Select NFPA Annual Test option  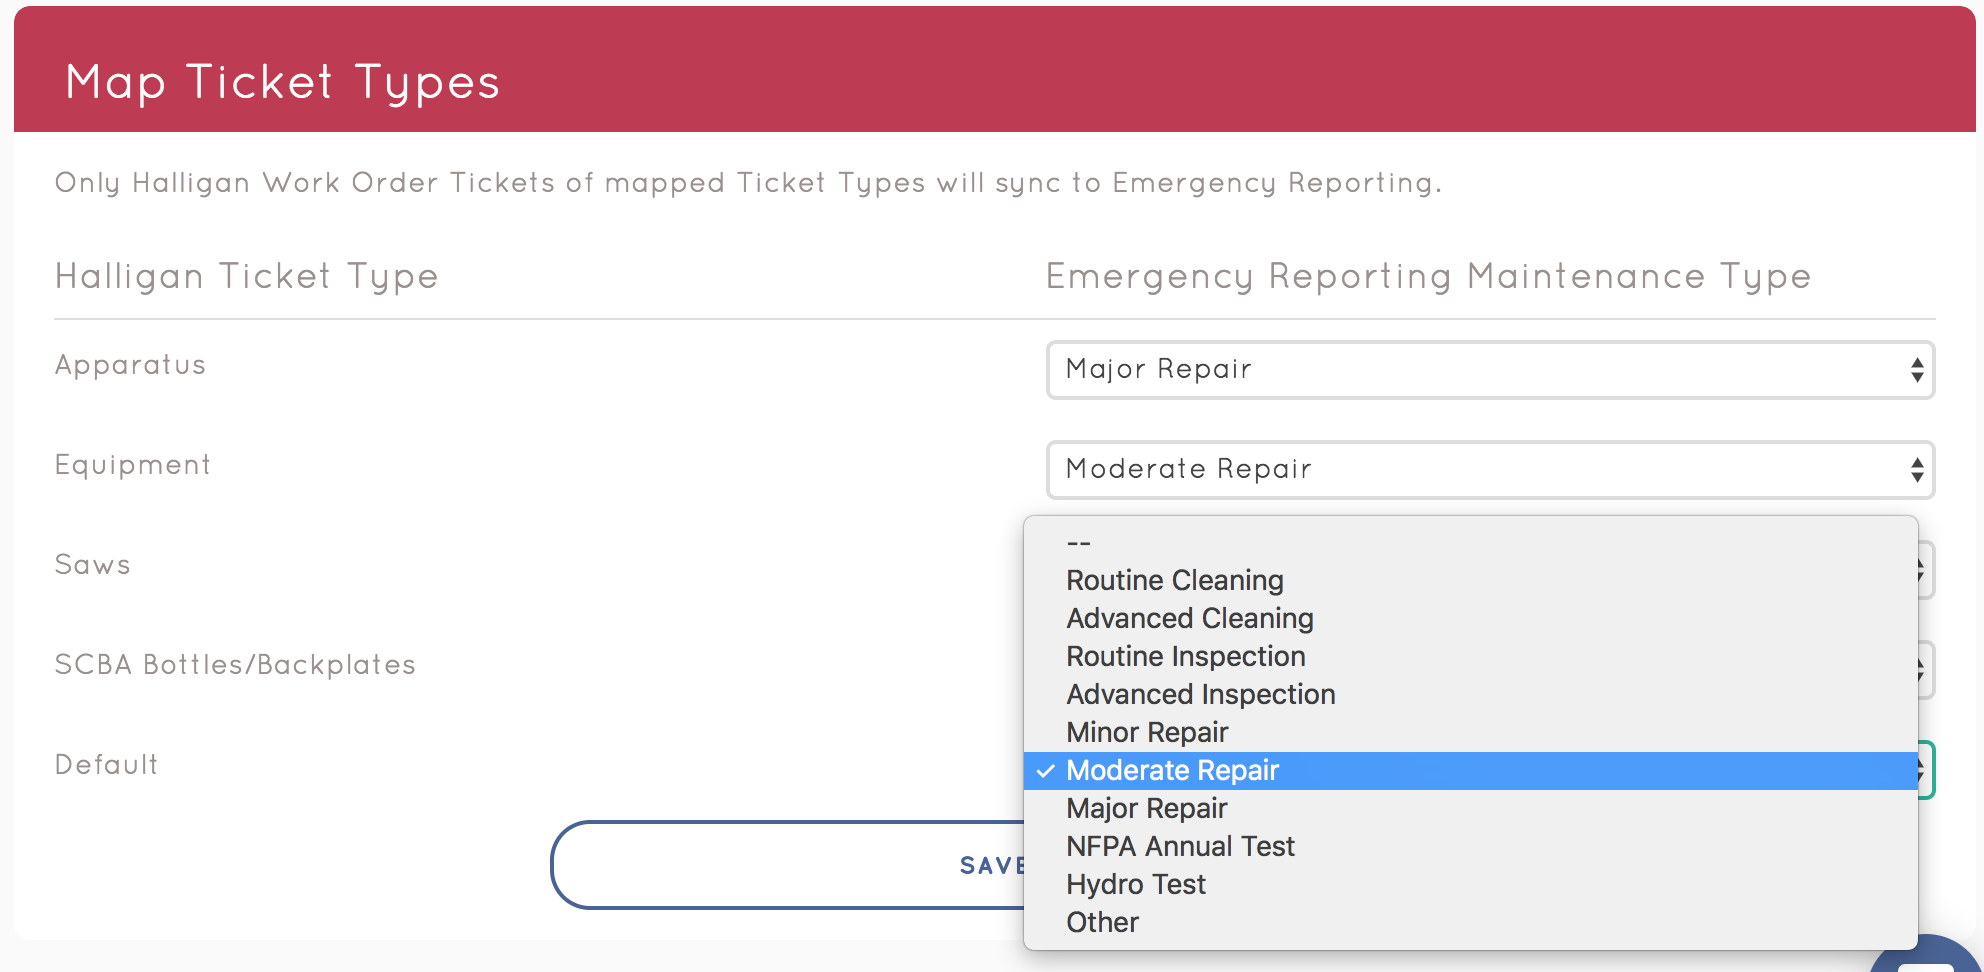pyautogui.click(x=1471, y=847)
